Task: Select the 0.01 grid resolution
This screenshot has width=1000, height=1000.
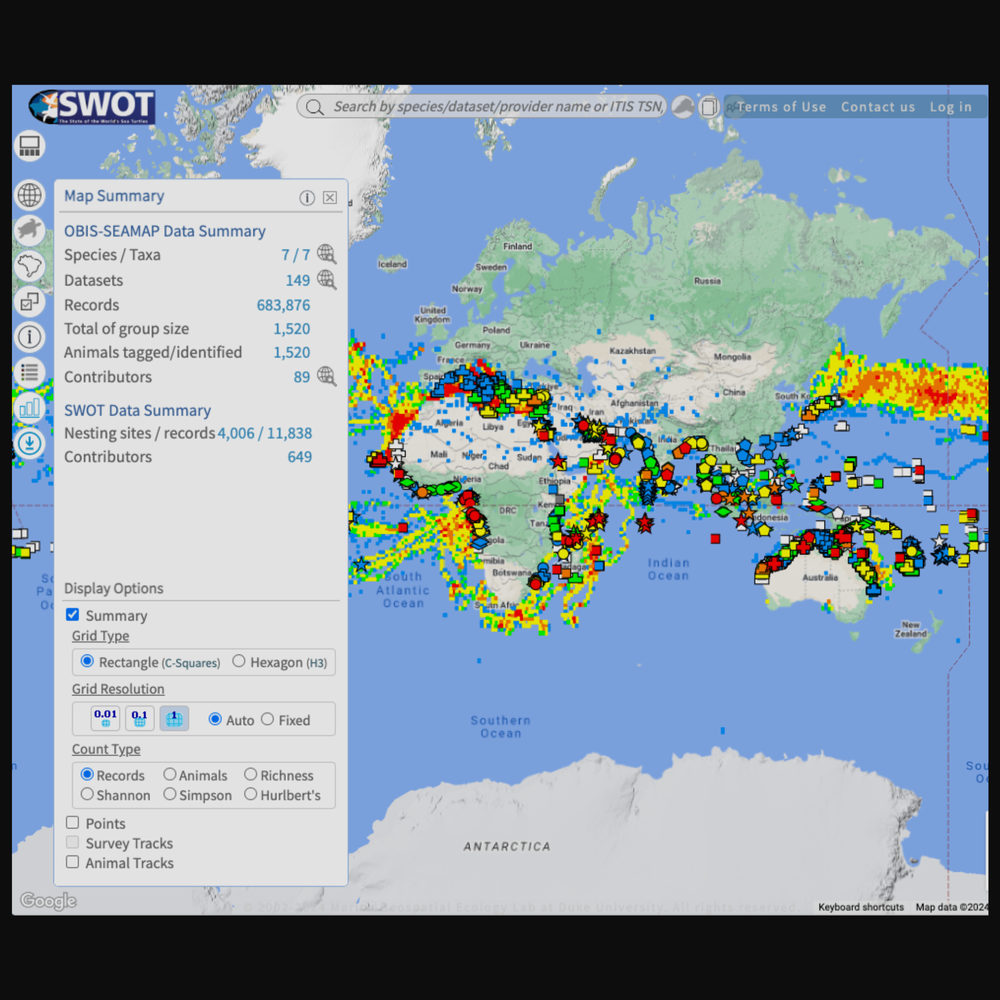Action: point(104,718)
